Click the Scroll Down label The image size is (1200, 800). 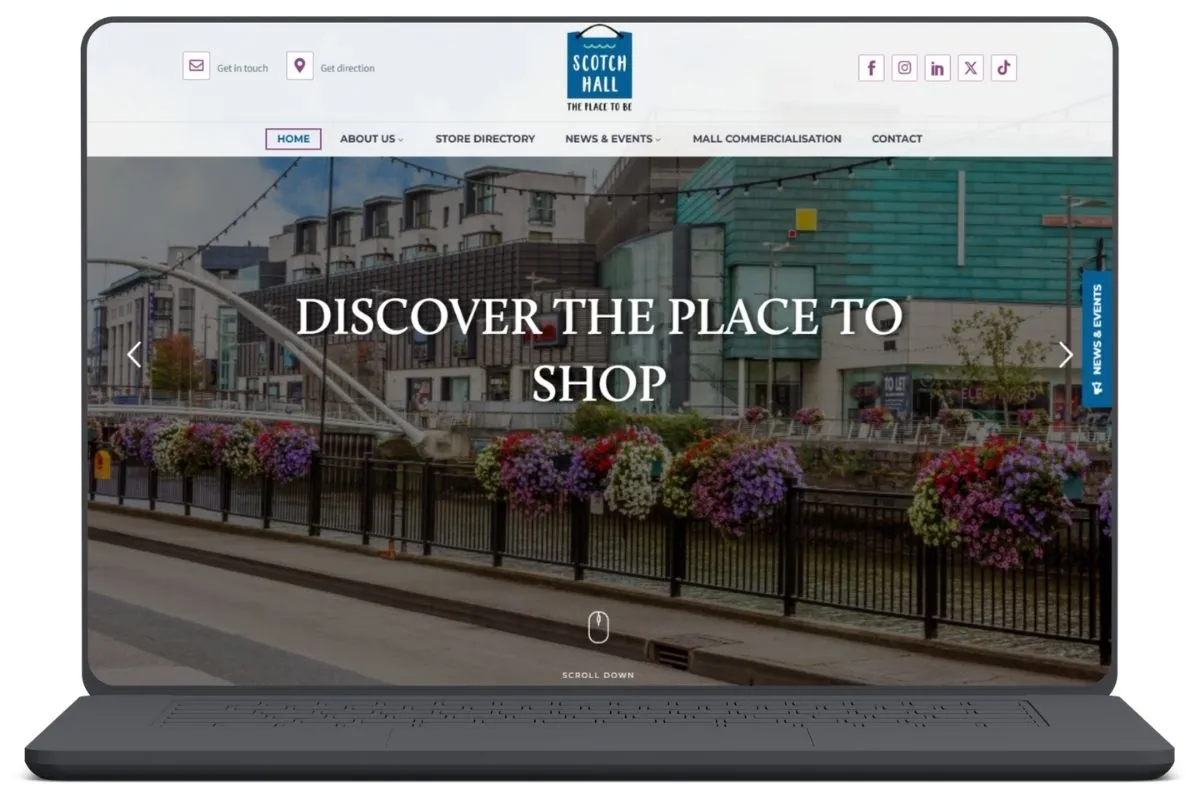[x=598, y=676]
